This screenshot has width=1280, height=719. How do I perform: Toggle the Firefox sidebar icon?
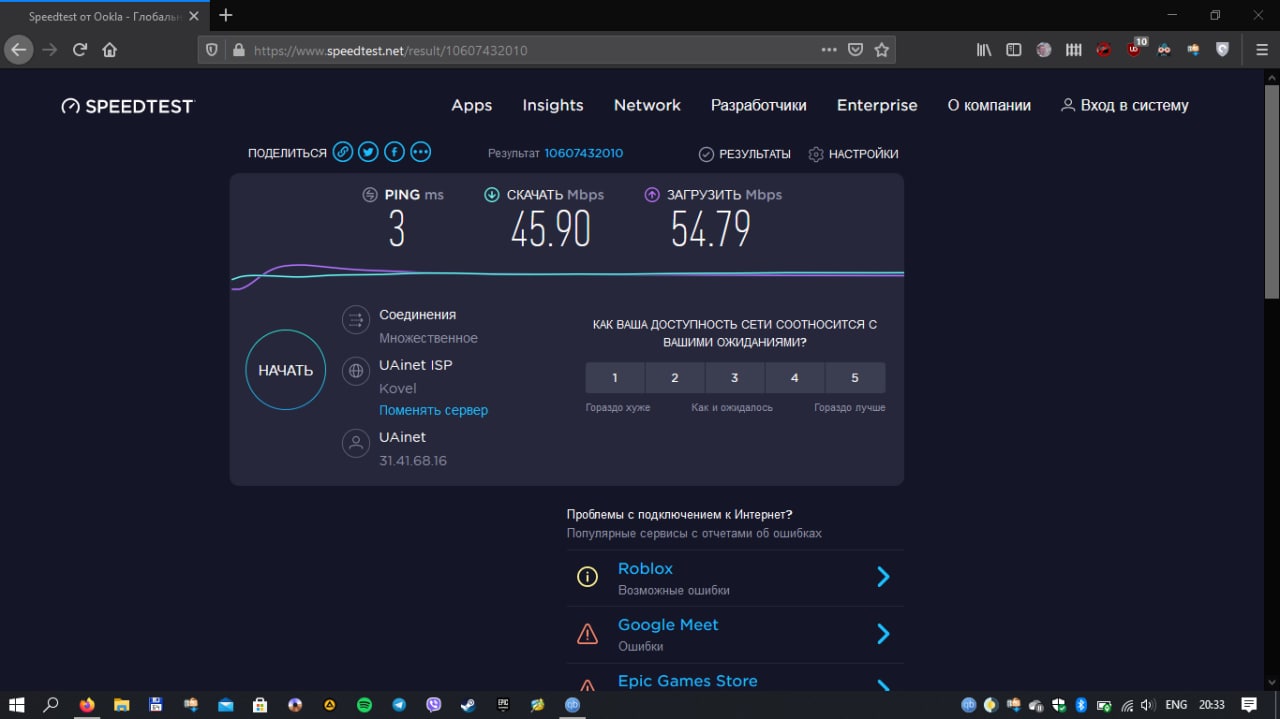tap(1014, 50)
